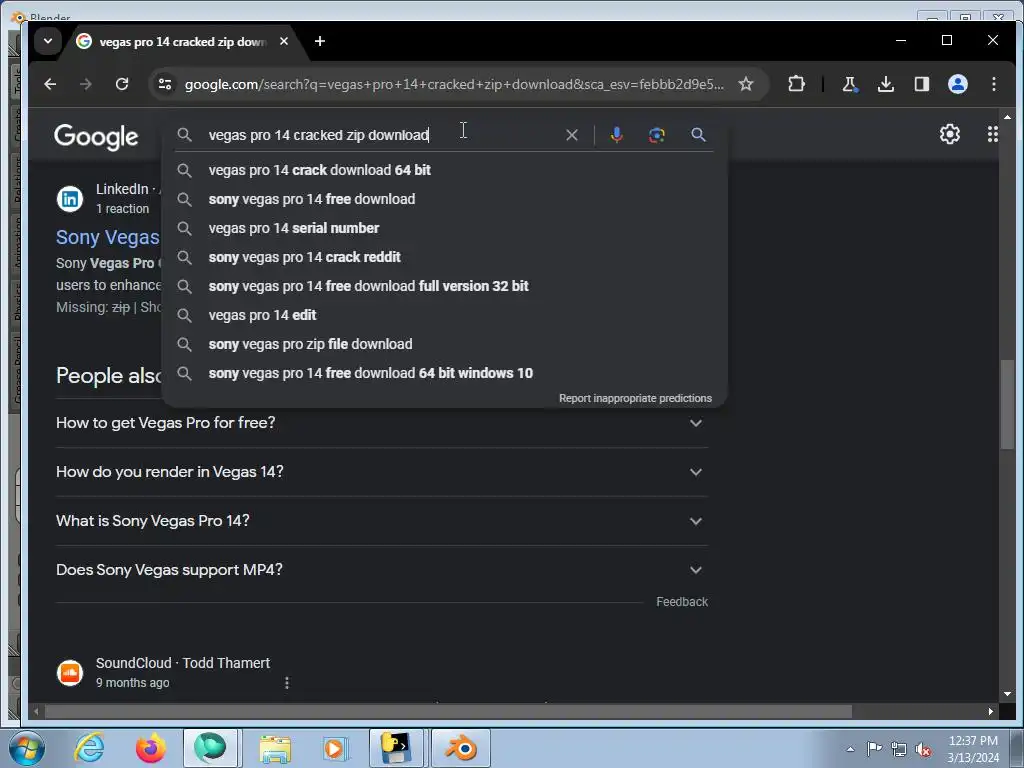Open the Downloads tray icon
Viewport: 1024px width, 768px height.
click(x=886, y=84)
